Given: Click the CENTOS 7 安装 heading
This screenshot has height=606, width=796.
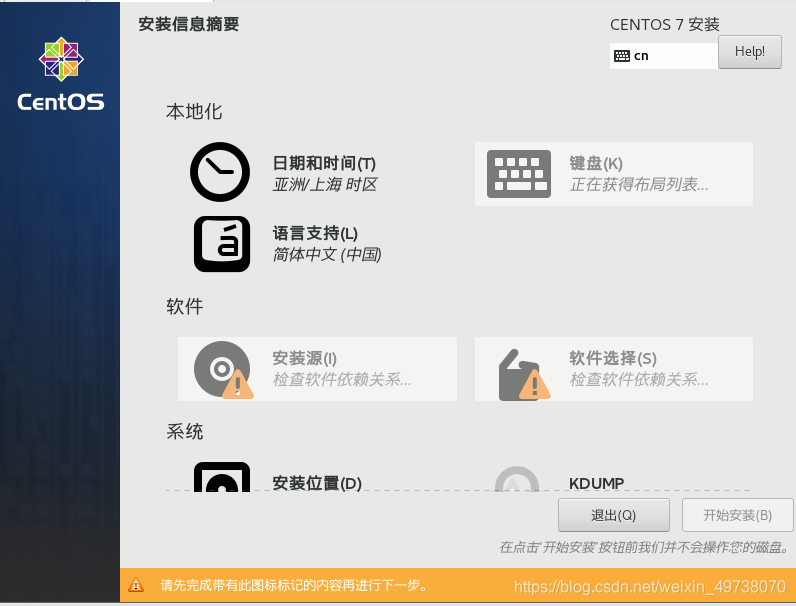Looking at the screenshot, I should click(x=665, y=24).
